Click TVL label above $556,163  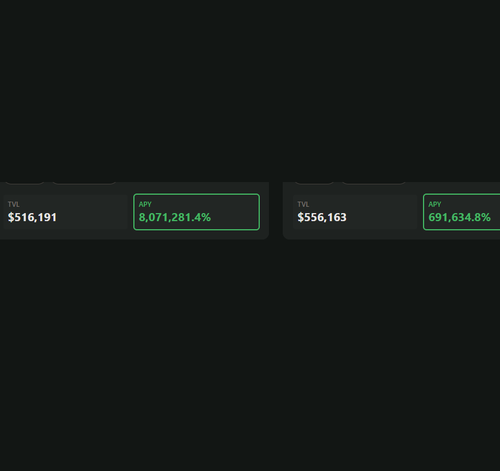303,204
